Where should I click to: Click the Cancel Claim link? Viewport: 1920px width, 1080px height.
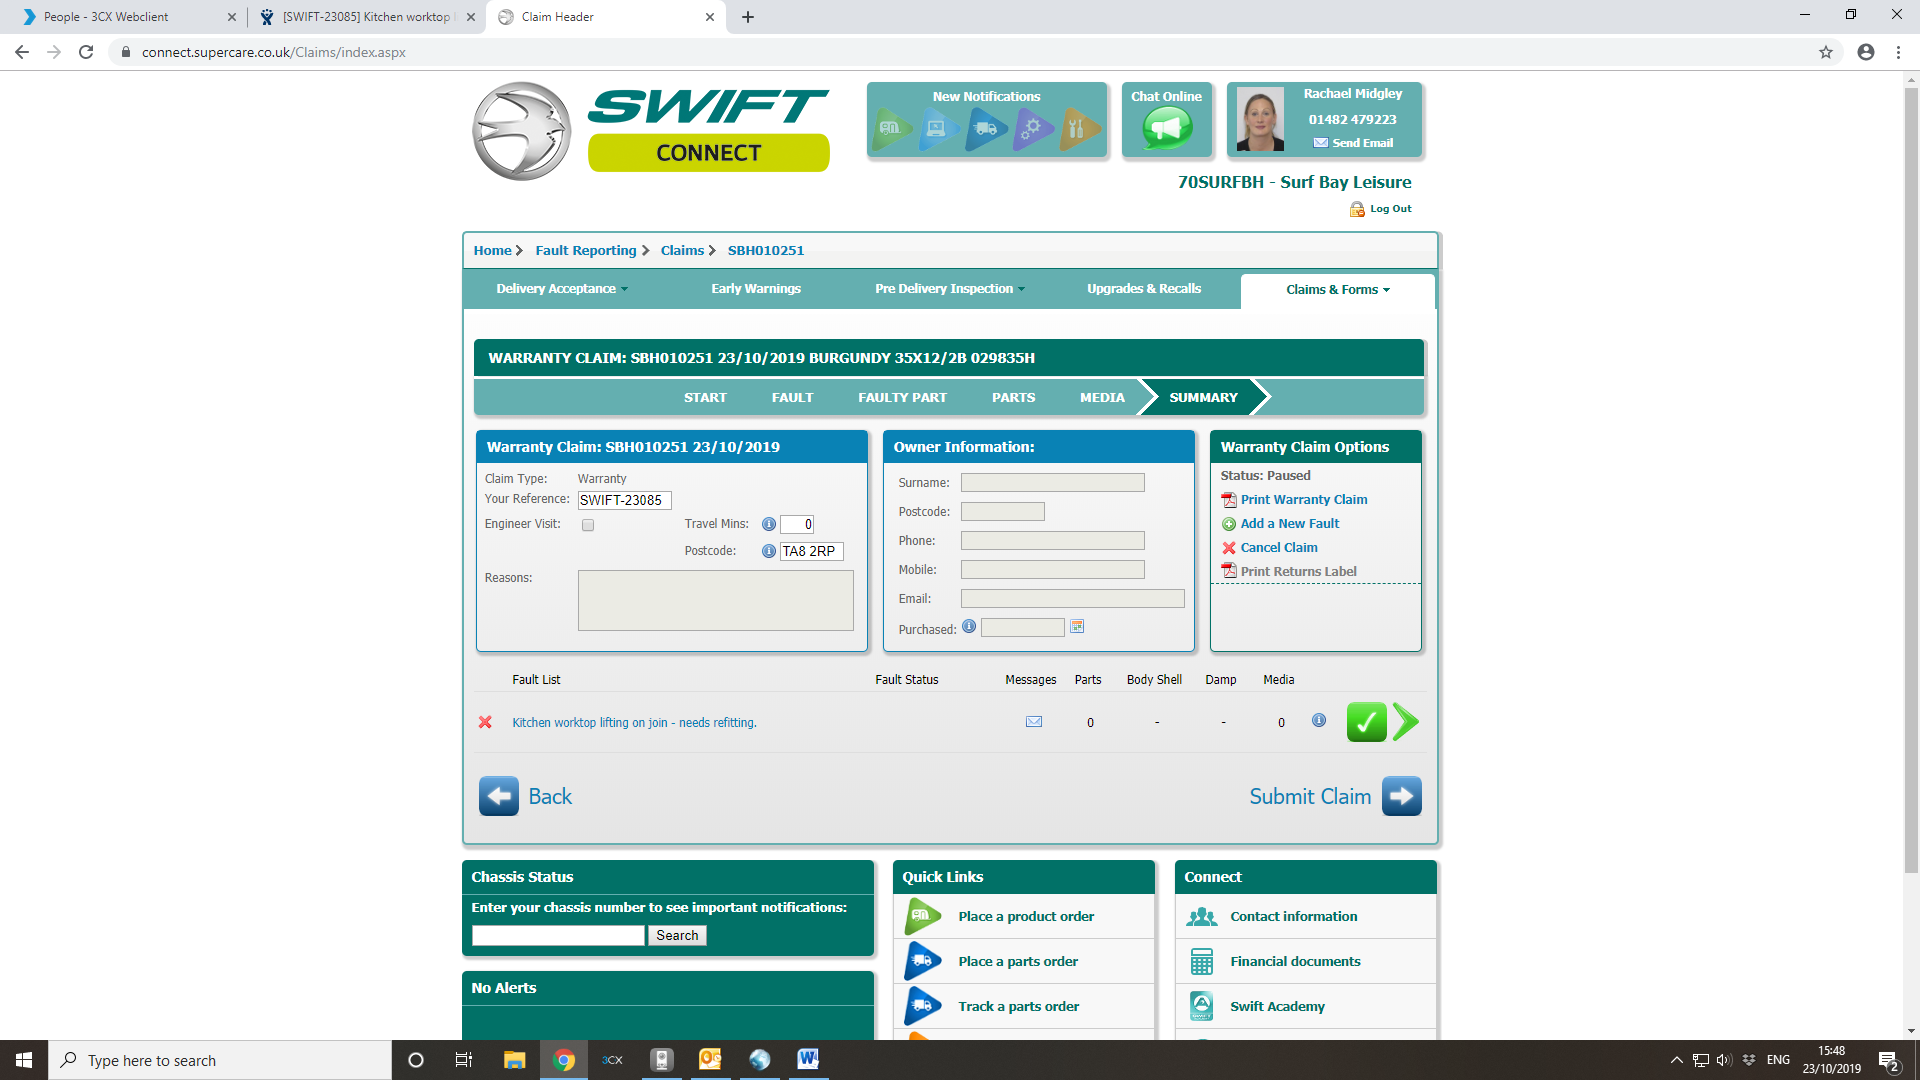coord(1278,547)
